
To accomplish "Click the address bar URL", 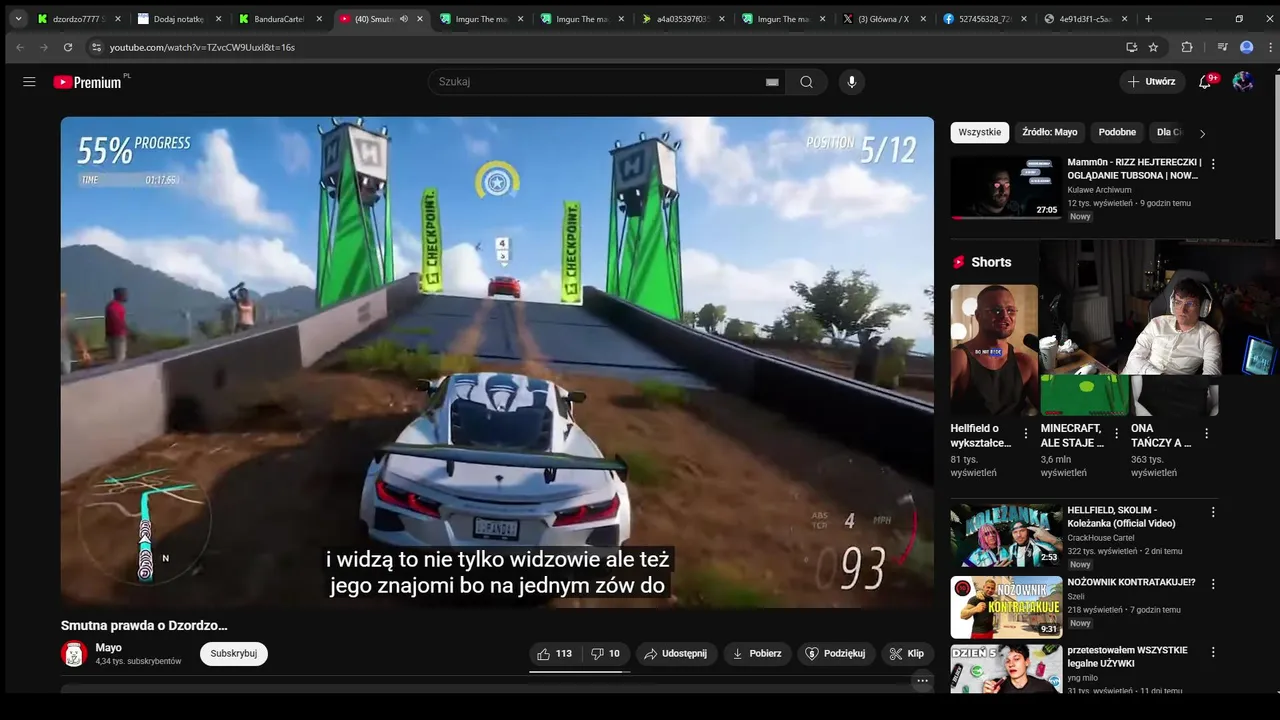I will pyautogui.click(x=202, y=47).
